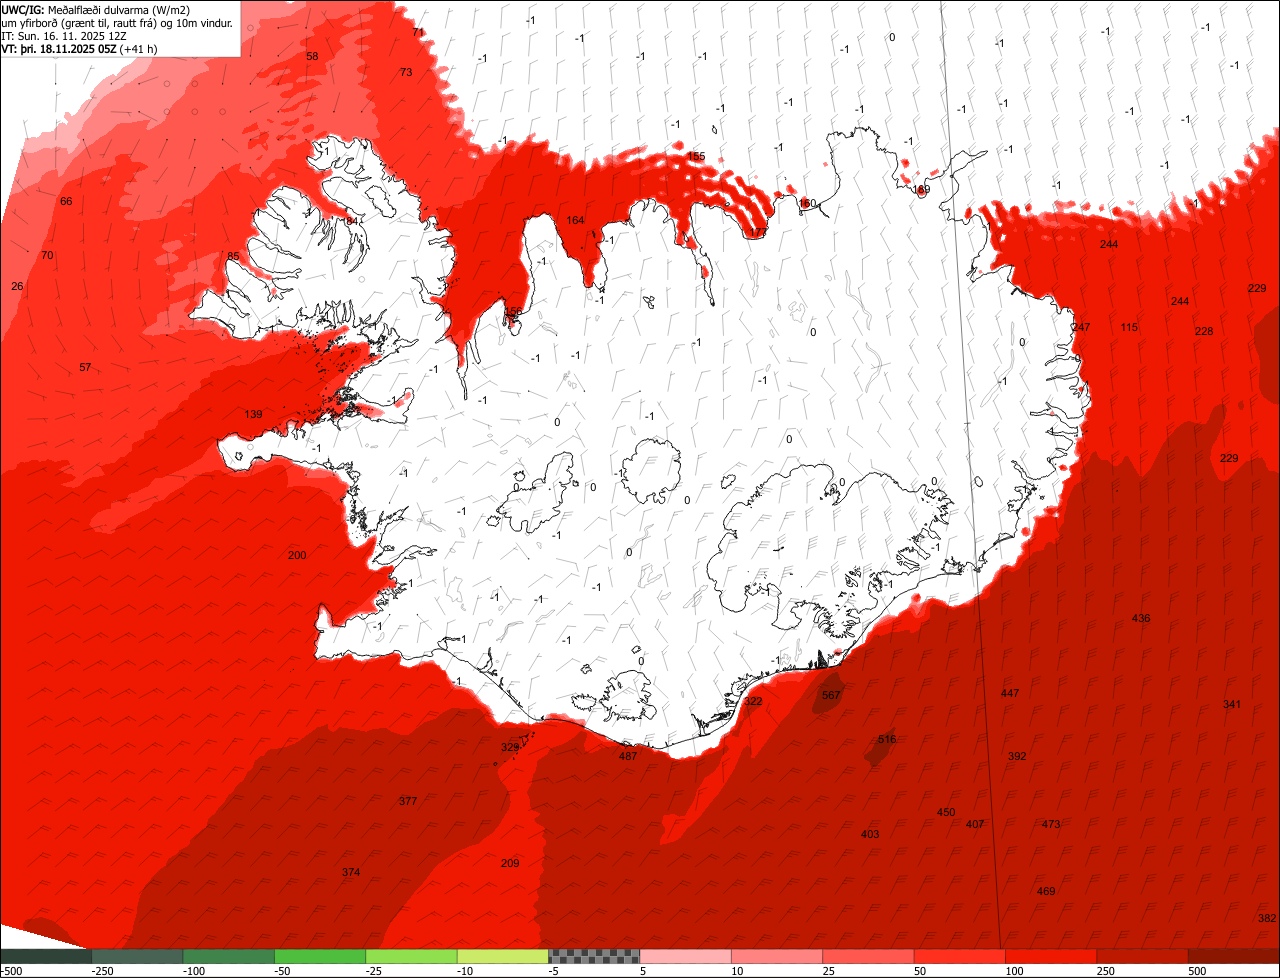The width and height of the screenshot is (1280, 978).
Task: Click the flux value 66 in the northwest ocean
Action: [66, 201]
